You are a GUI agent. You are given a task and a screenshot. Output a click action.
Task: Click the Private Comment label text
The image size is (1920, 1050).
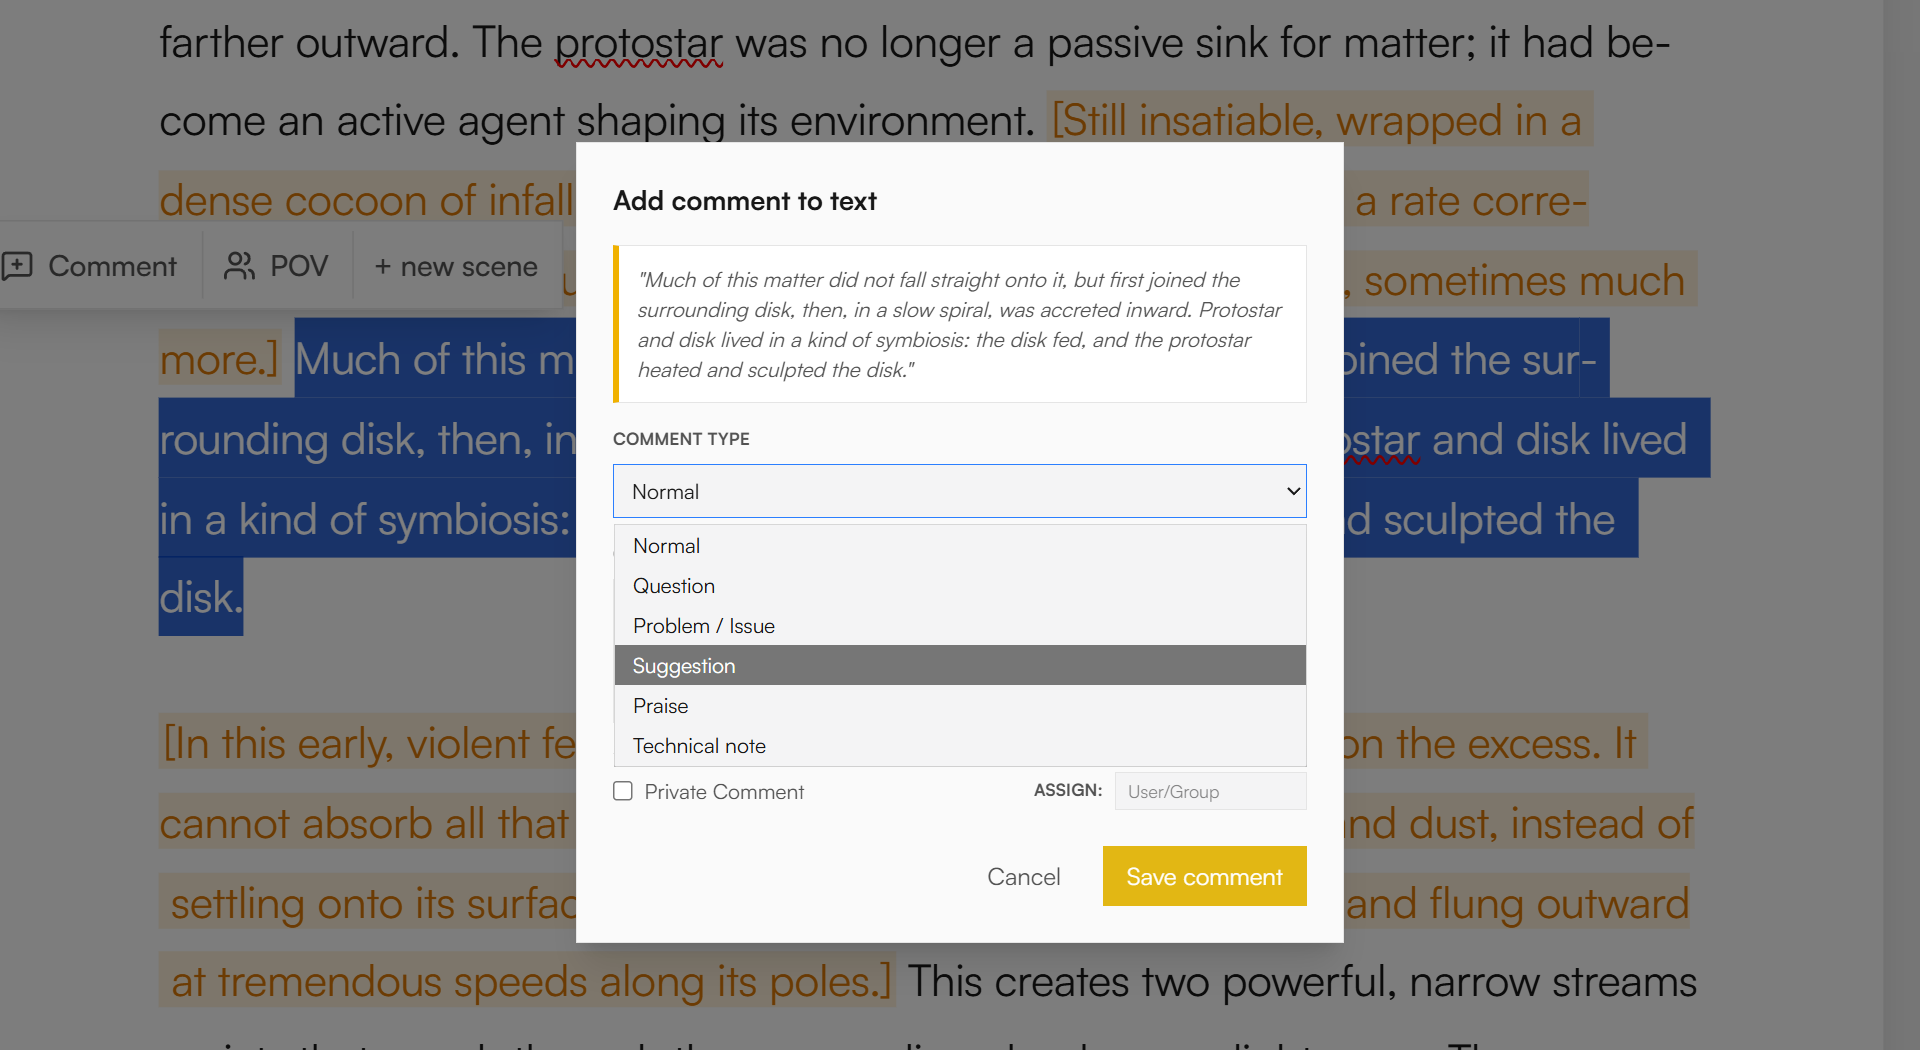pos(724,792)
